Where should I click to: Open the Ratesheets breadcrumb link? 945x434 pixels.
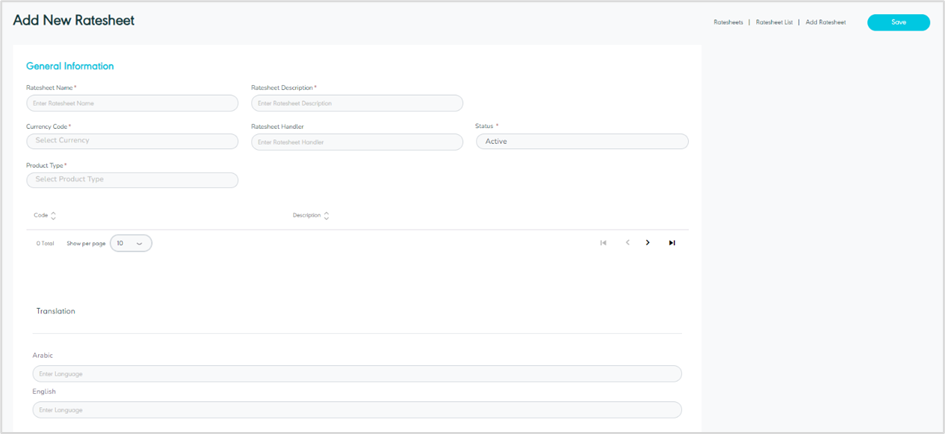point(728,22)
